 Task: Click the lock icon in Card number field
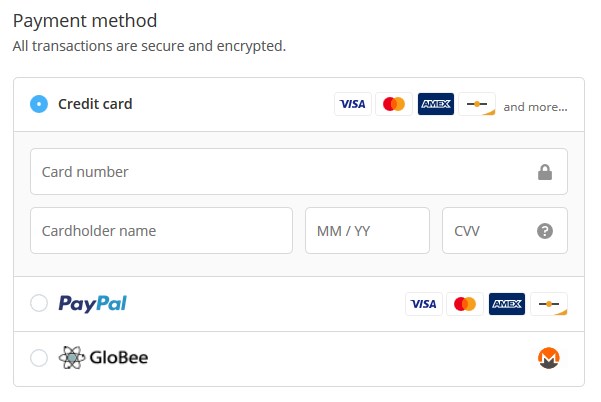tap(545, 172)
